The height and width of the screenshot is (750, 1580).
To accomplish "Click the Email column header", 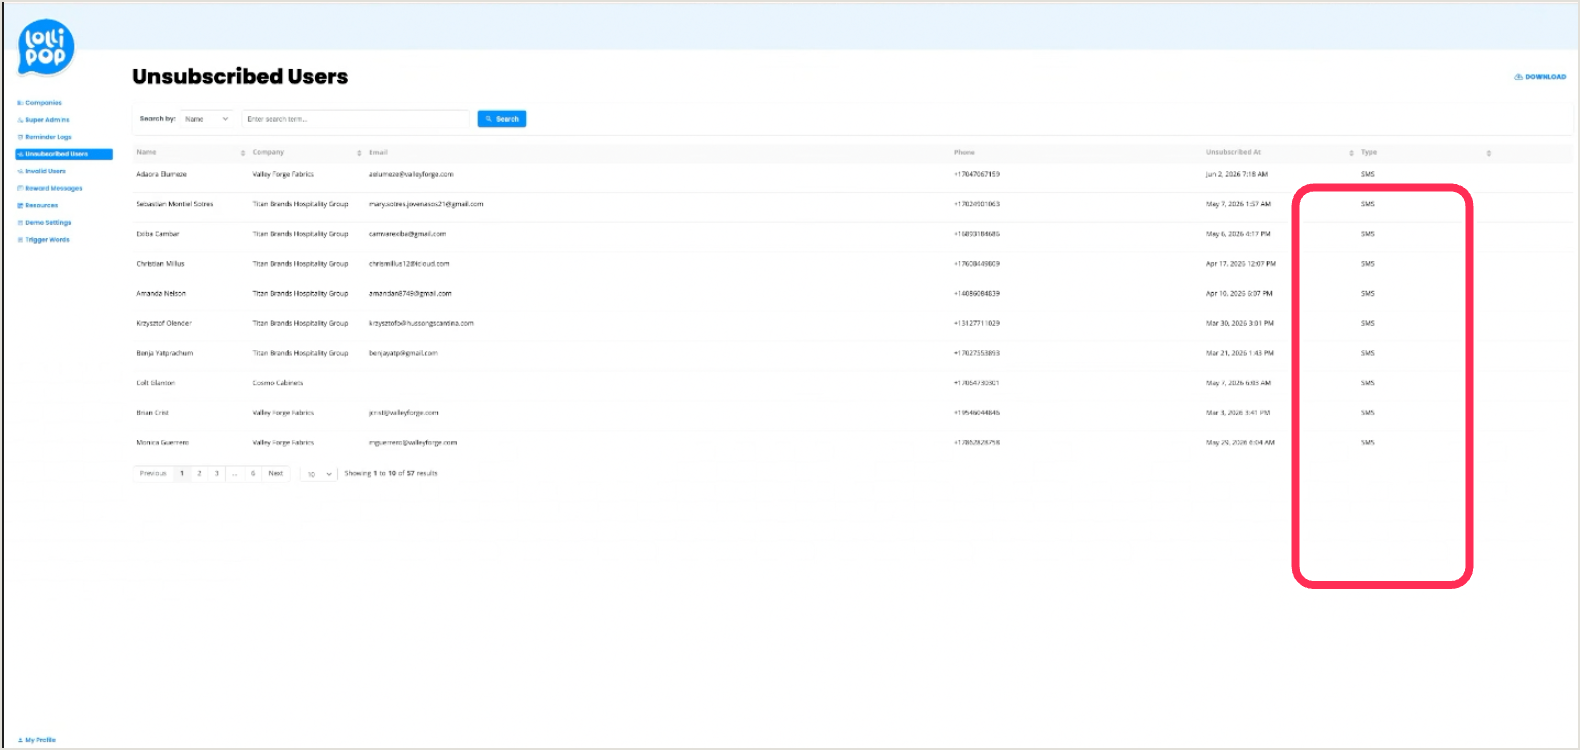I will pos(378,153).
